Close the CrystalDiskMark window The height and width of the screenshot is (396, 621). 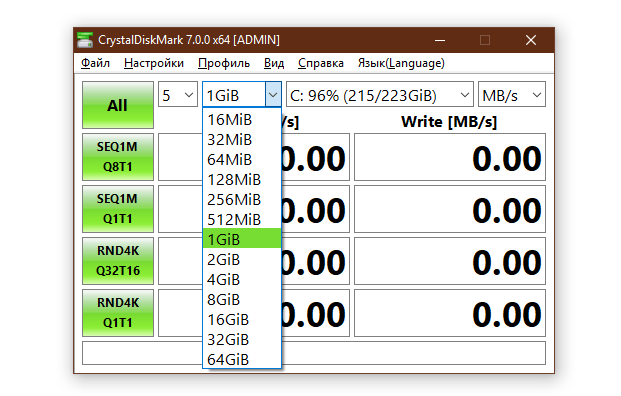point(531,40)
